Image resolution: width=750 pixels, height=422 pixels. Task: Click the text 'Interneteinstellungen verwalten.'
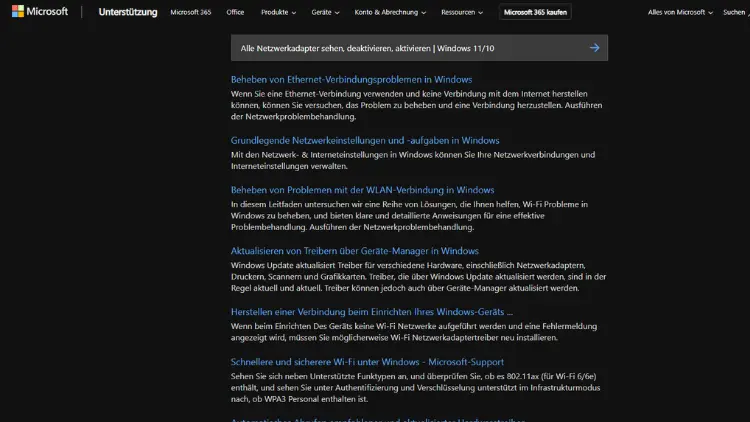pos(289,166)
